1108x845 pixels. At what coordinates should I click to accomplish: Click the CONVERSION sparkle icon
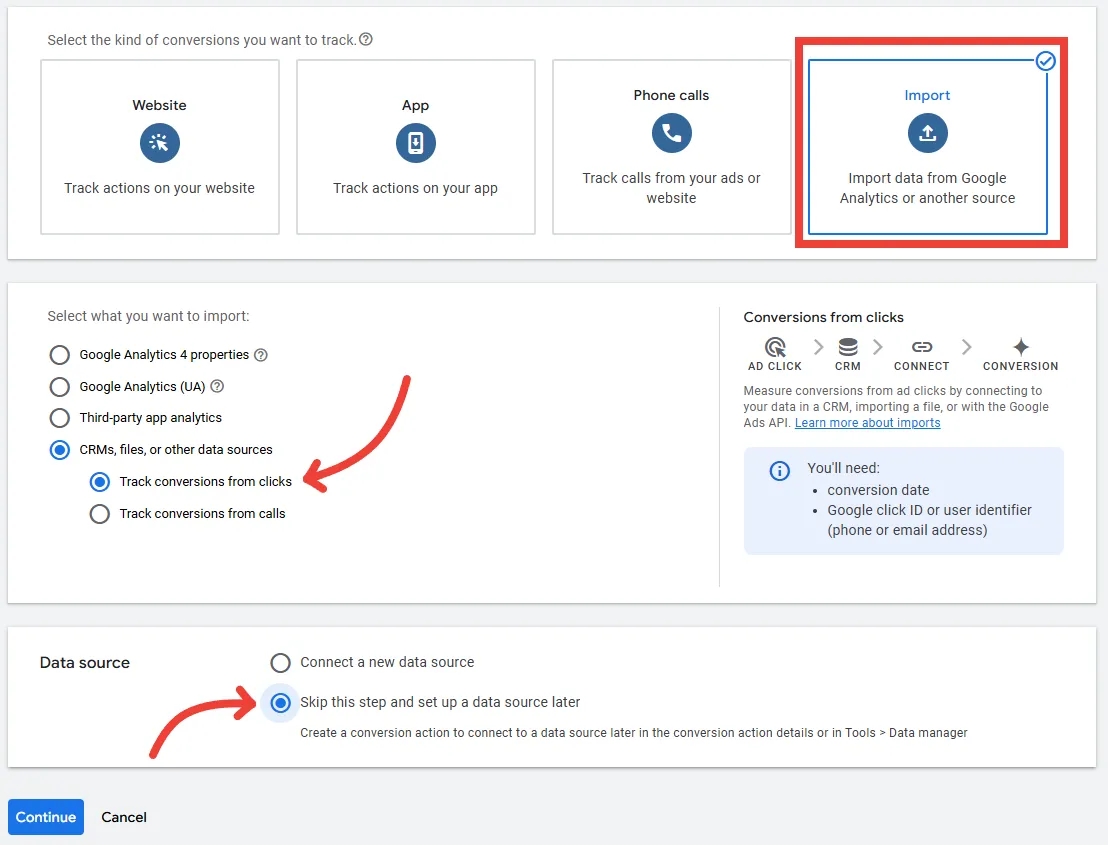[x=1020, y=347]
